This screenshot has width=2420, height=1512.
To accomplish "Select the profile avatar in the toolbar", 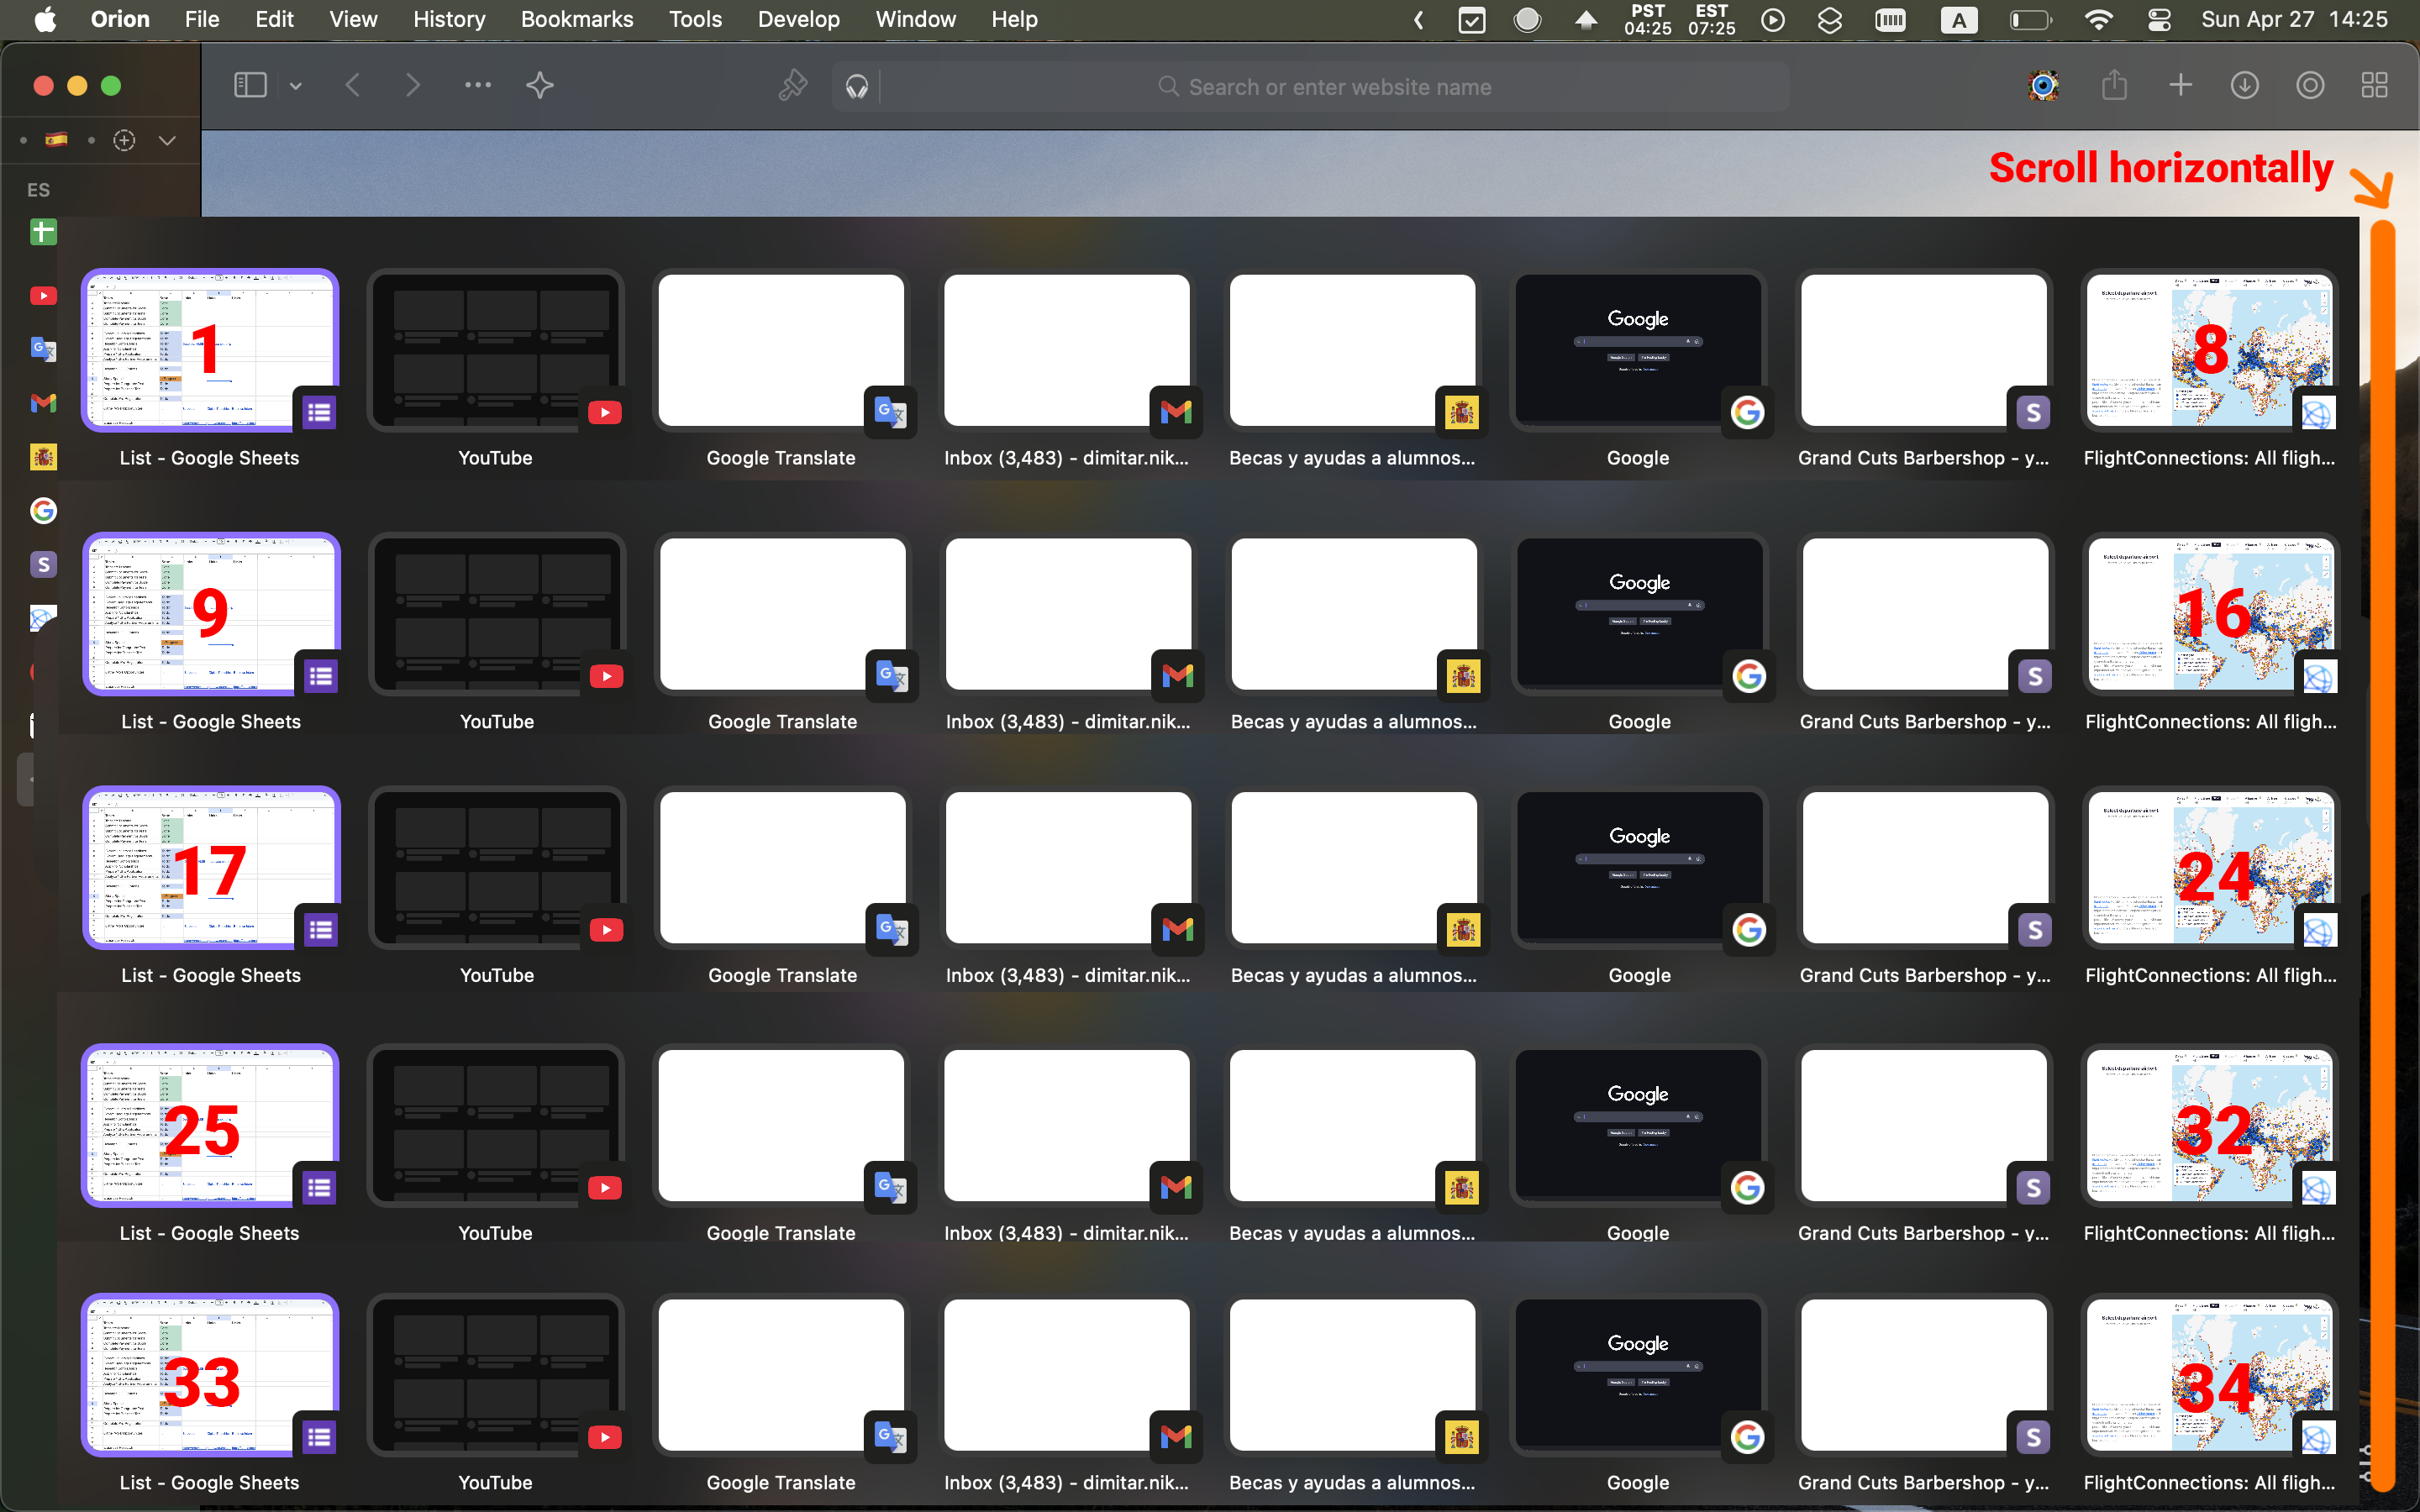I will pyautogui.click(x=2041, y=85).
